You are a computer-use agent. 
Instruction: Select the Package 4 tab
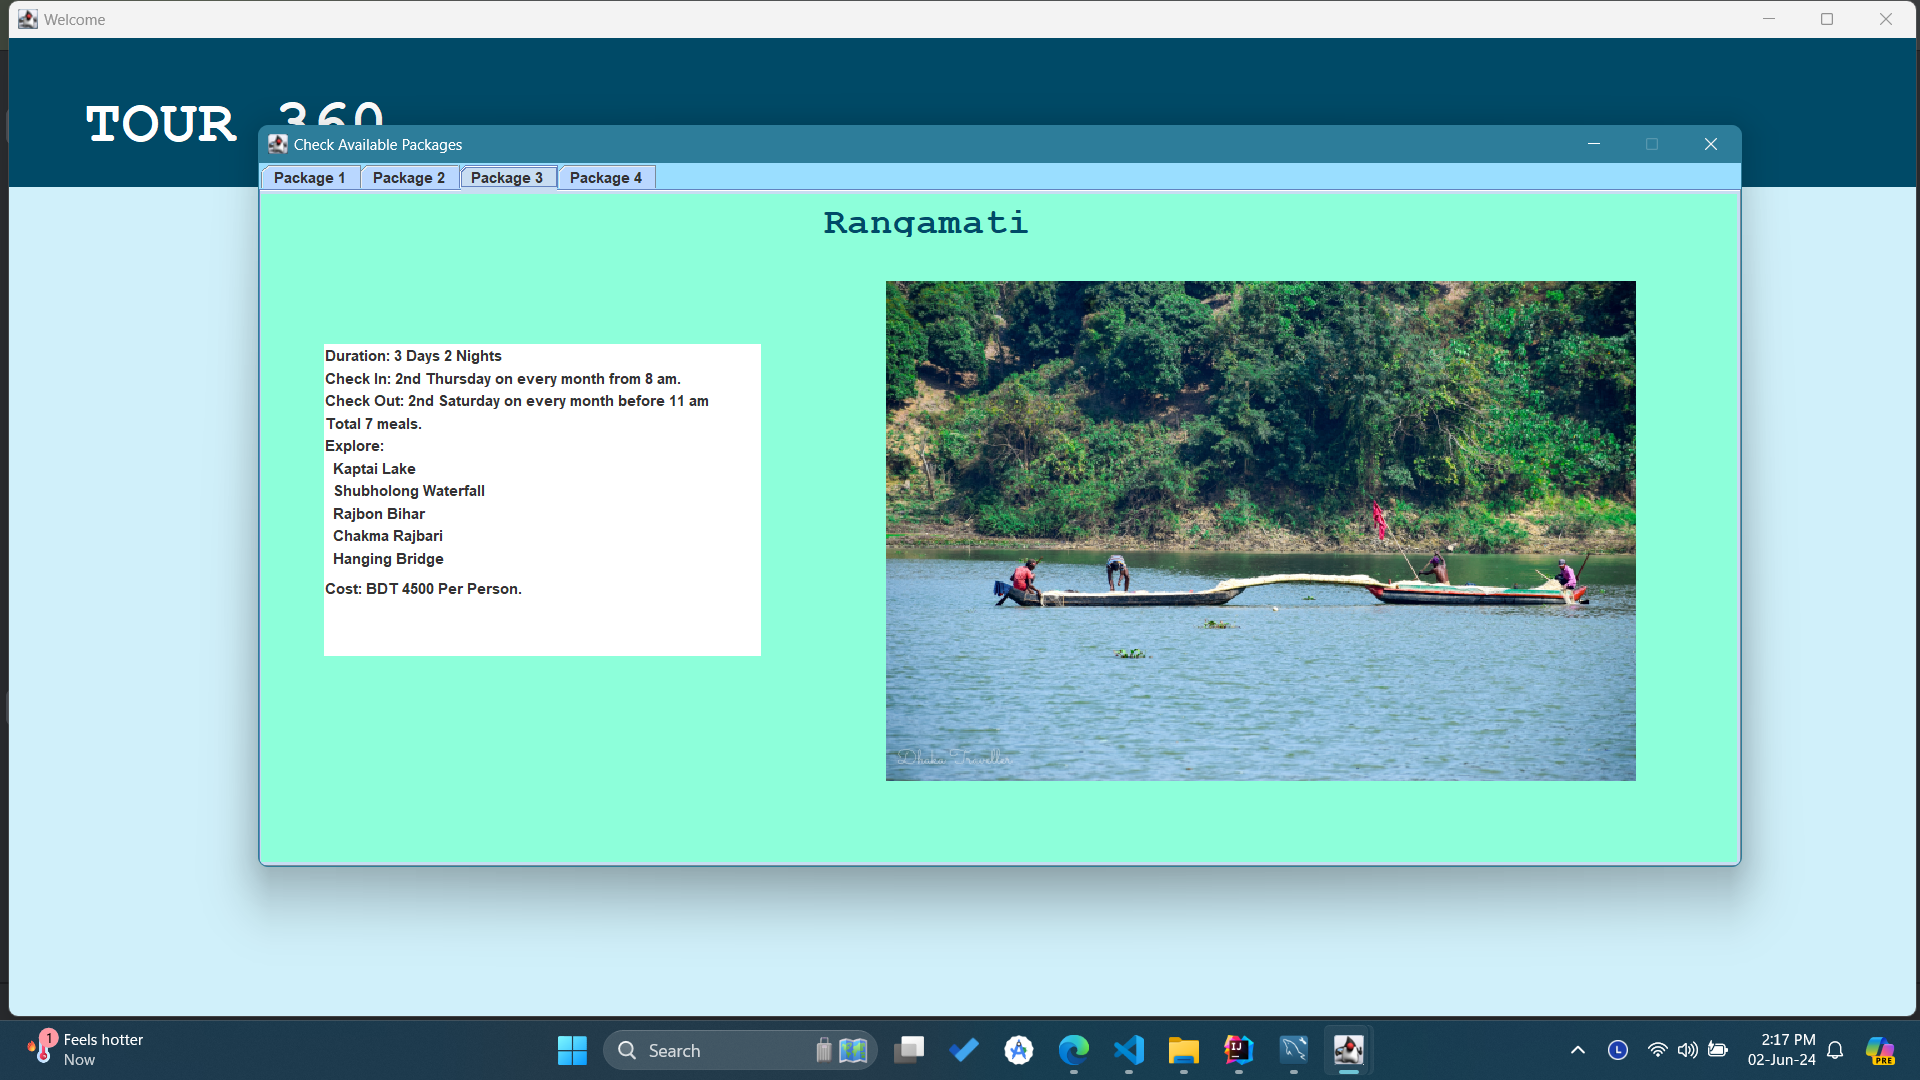(605, 178)
